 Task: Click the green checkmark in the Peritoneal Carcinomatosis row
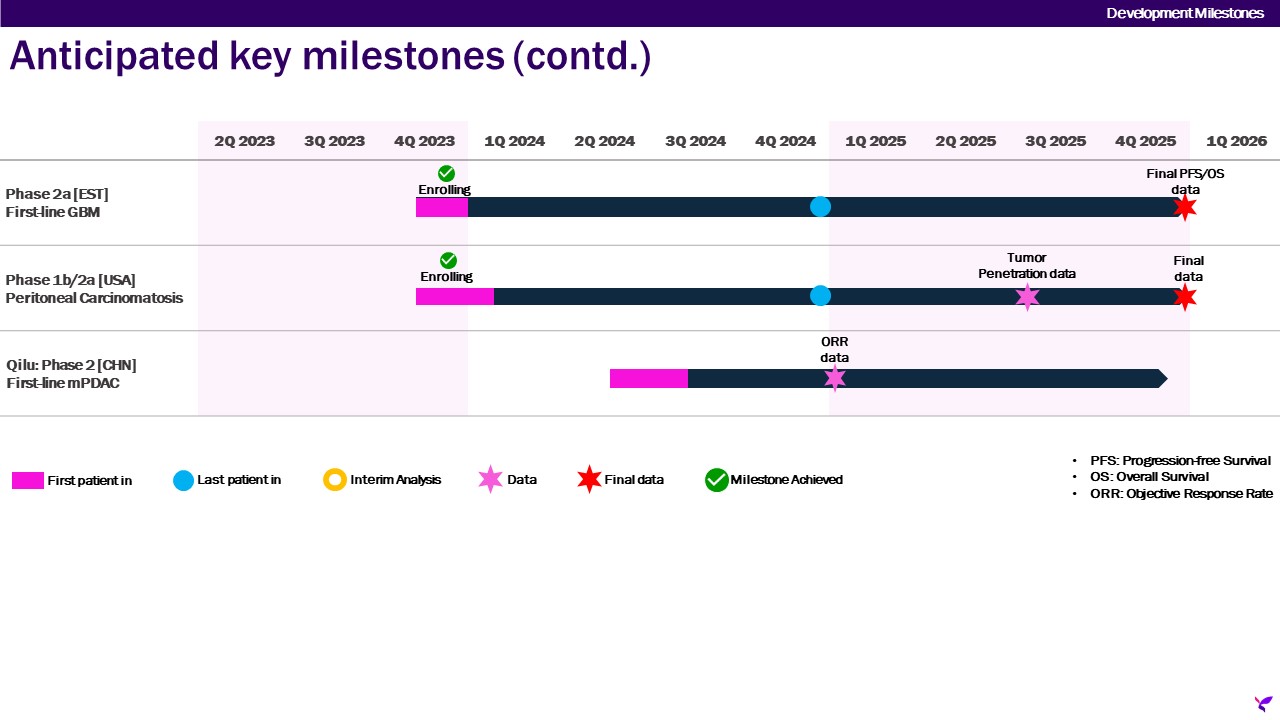[448, 260]
